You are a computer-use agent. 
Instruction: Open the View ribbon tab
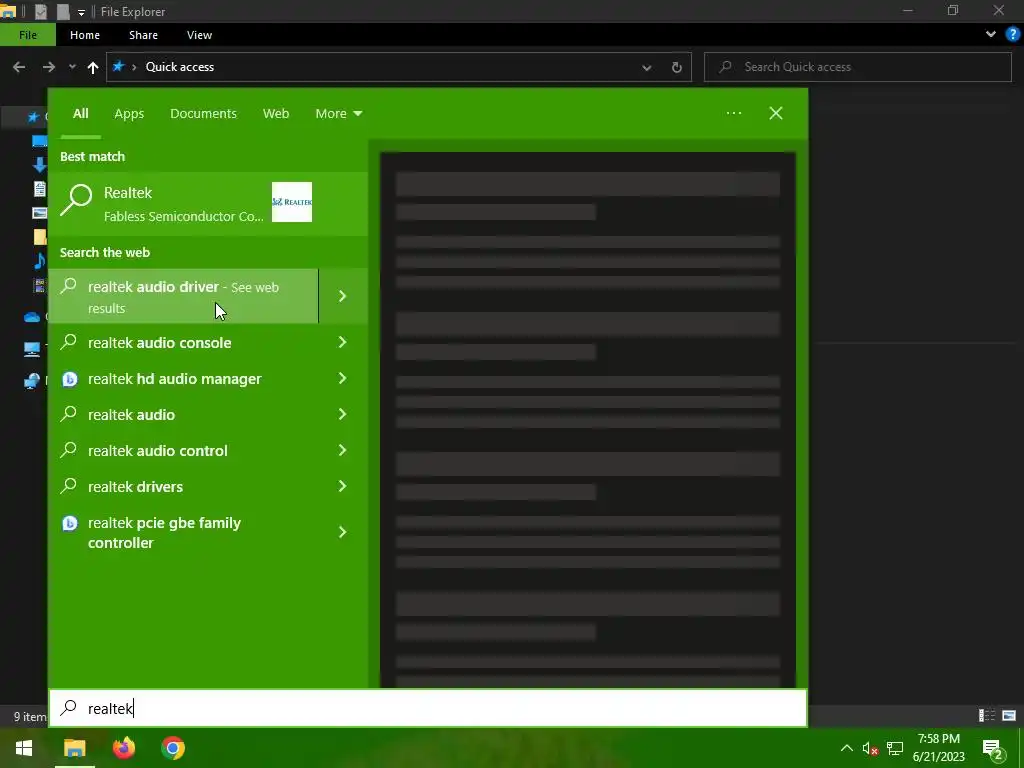[199, 35]
